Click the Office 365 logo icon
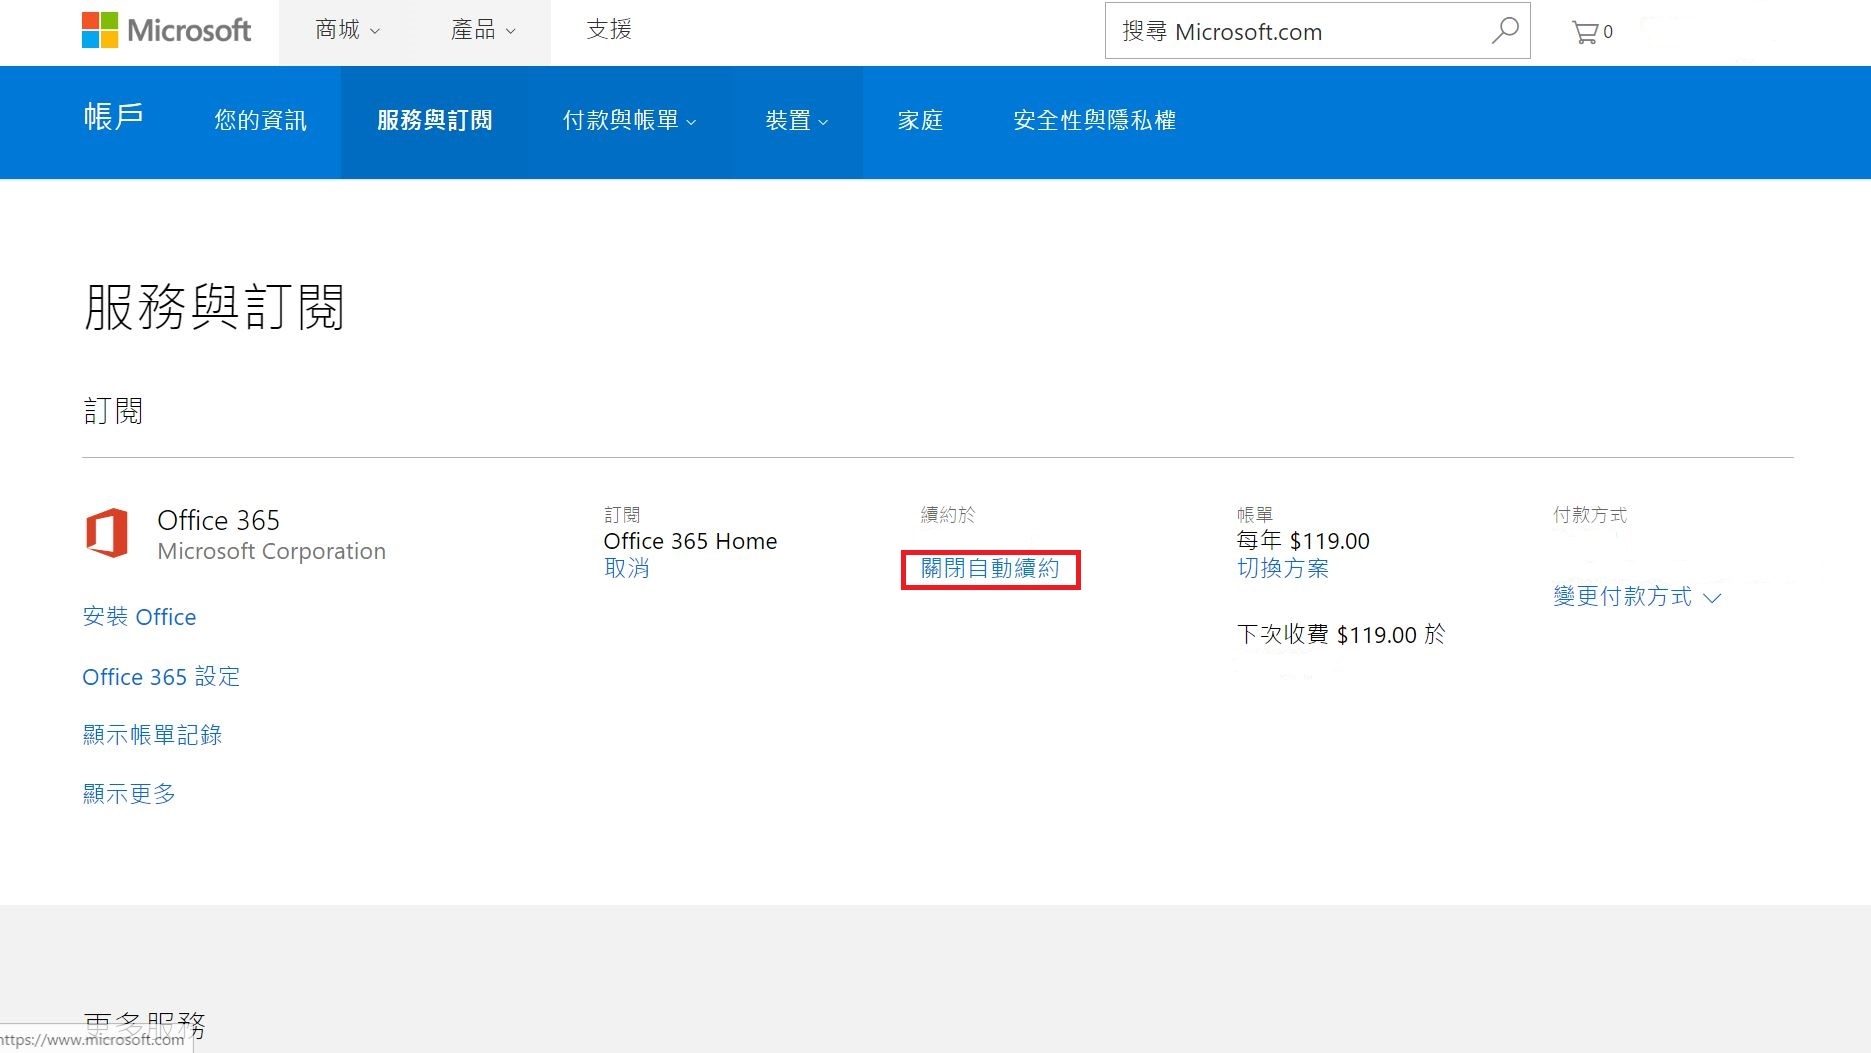Screen dimensions: 1871x1053 (x=107, y=532)
